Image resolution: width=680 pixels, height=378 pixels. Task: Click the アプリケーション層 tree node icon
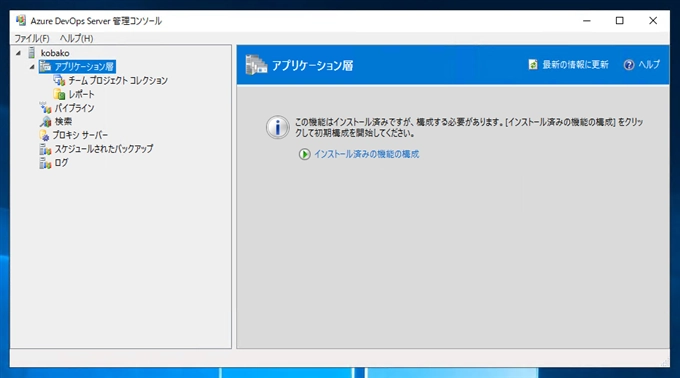pyautogui.click(x=45, y=66)
